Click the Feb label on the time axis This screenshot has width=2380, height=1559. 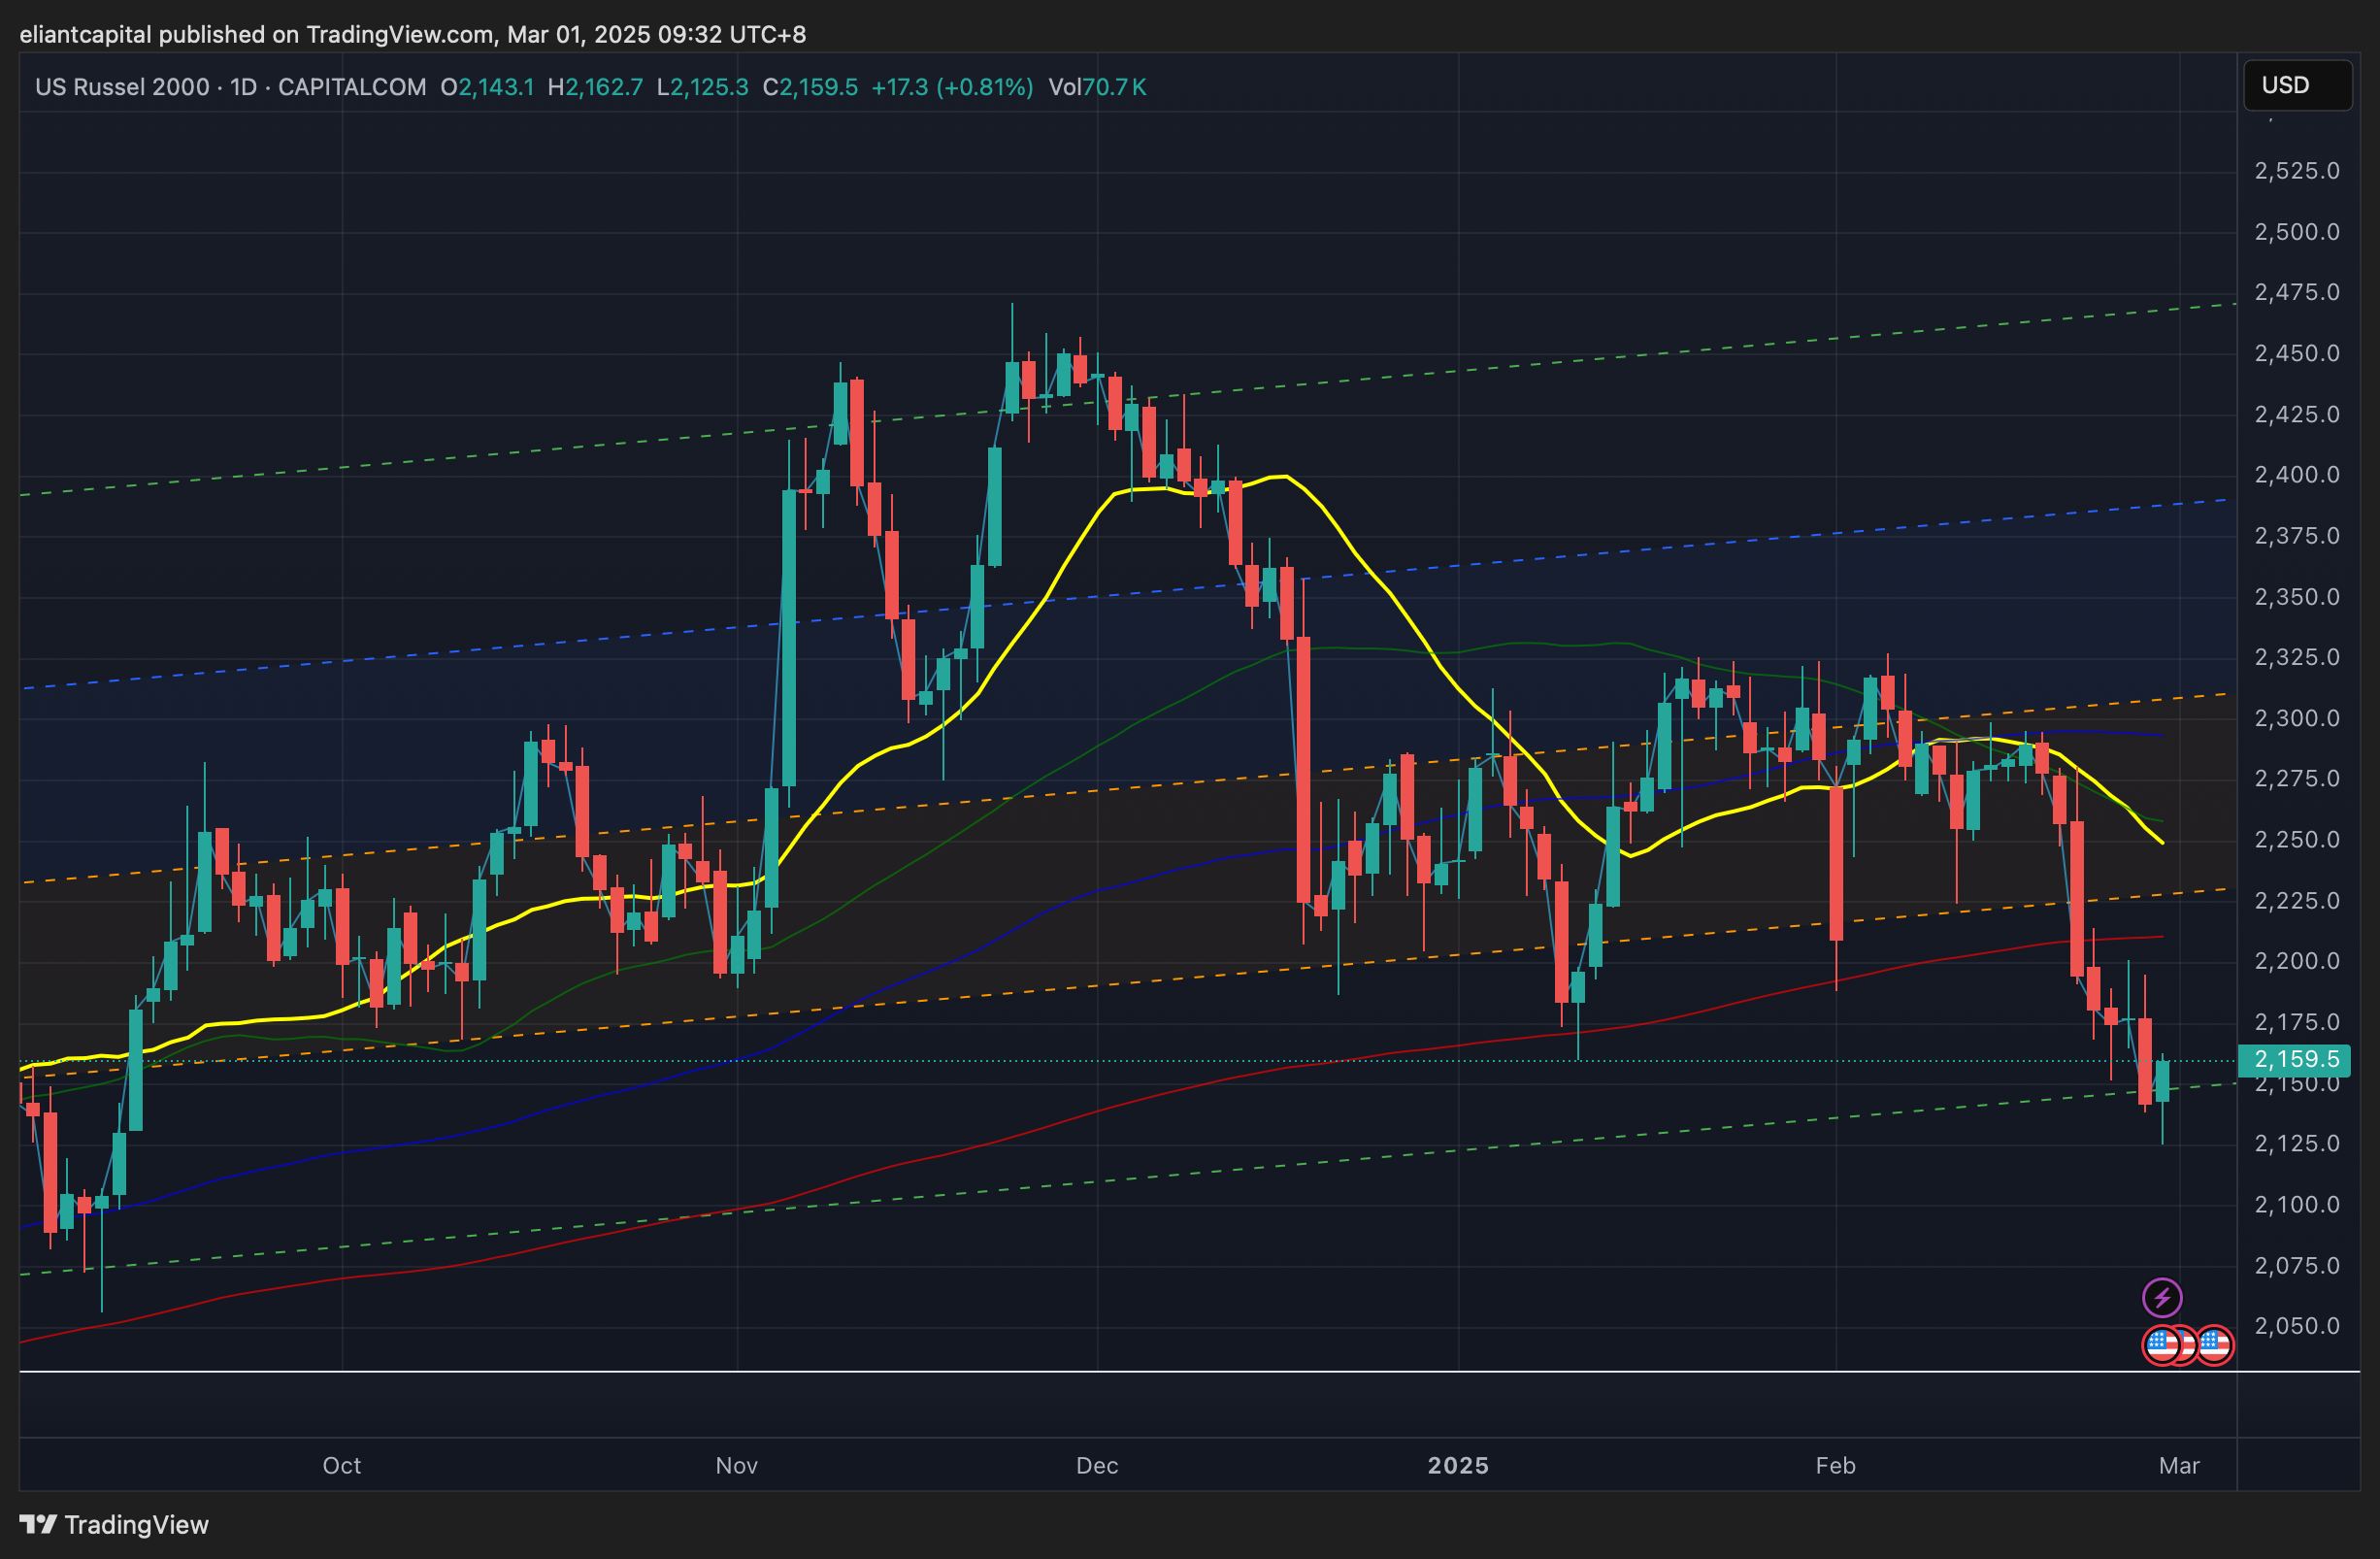1835,1465
